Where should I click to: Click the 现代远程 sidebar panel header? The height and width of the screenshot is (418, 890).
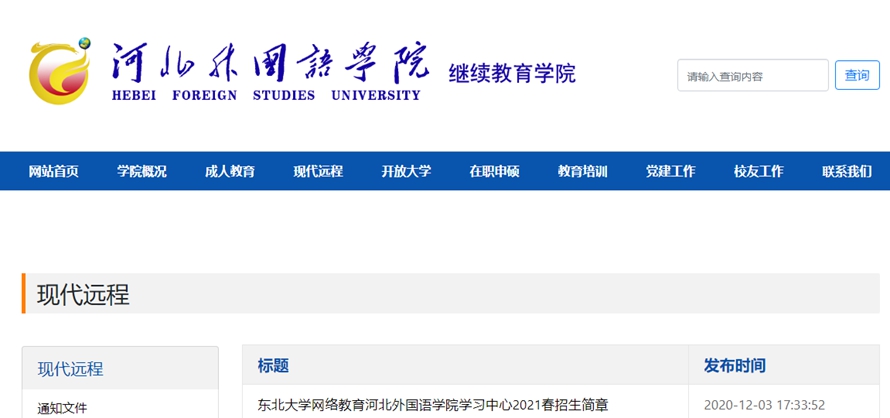point(120,369)
